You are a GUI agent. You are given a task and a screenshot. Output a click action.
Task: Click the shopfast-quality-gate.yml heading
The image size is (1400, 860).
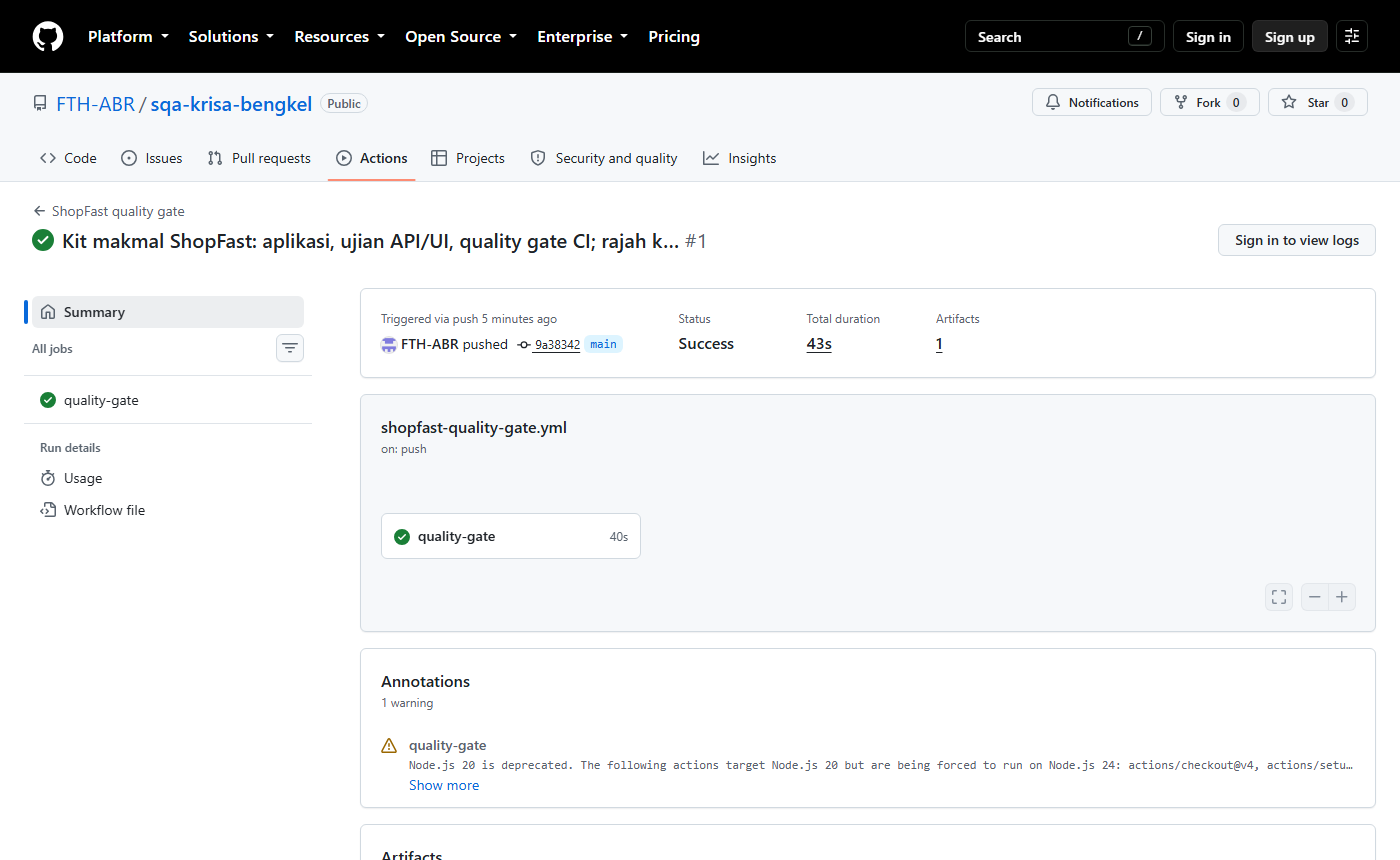(x=474, y=427)
